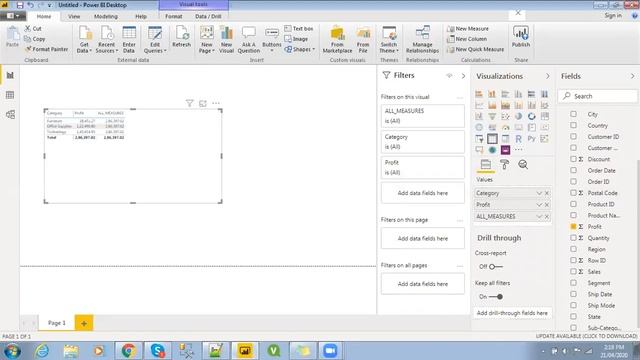
Task: Import custom visual From File
Action: (x=363, y=39)
